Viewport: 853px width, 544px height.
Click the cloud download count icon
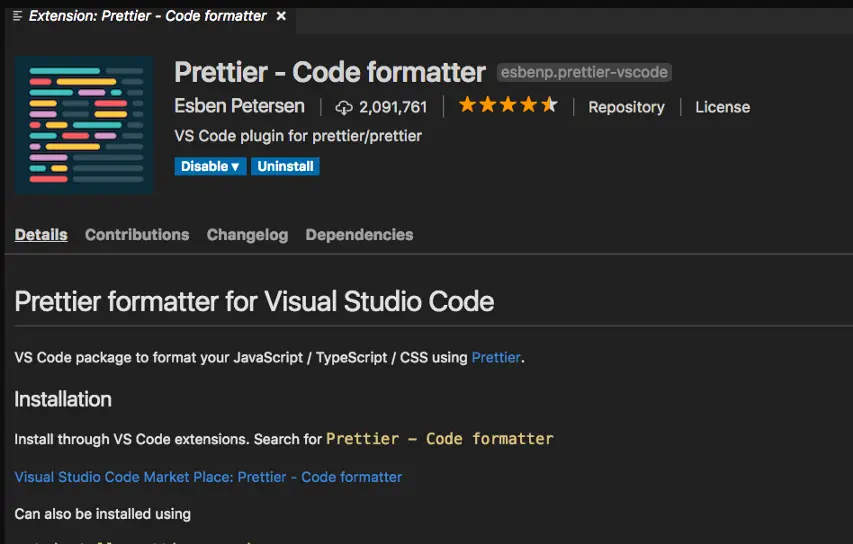pyautogui.click(x=344, y=108)
